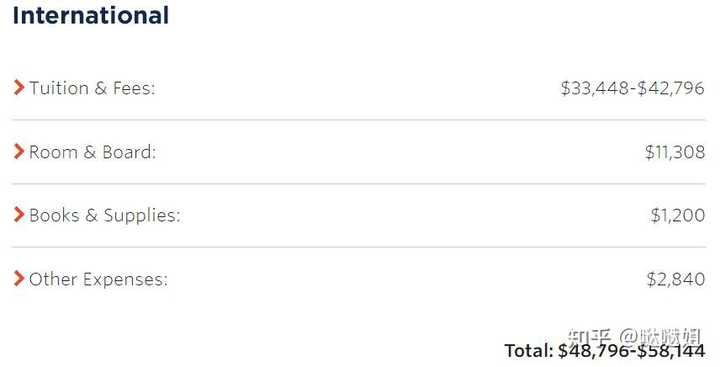The height and width of the screenshot is (367, 720).
Task: Click the Zhihu watermark logo
Action: (590, 337)
